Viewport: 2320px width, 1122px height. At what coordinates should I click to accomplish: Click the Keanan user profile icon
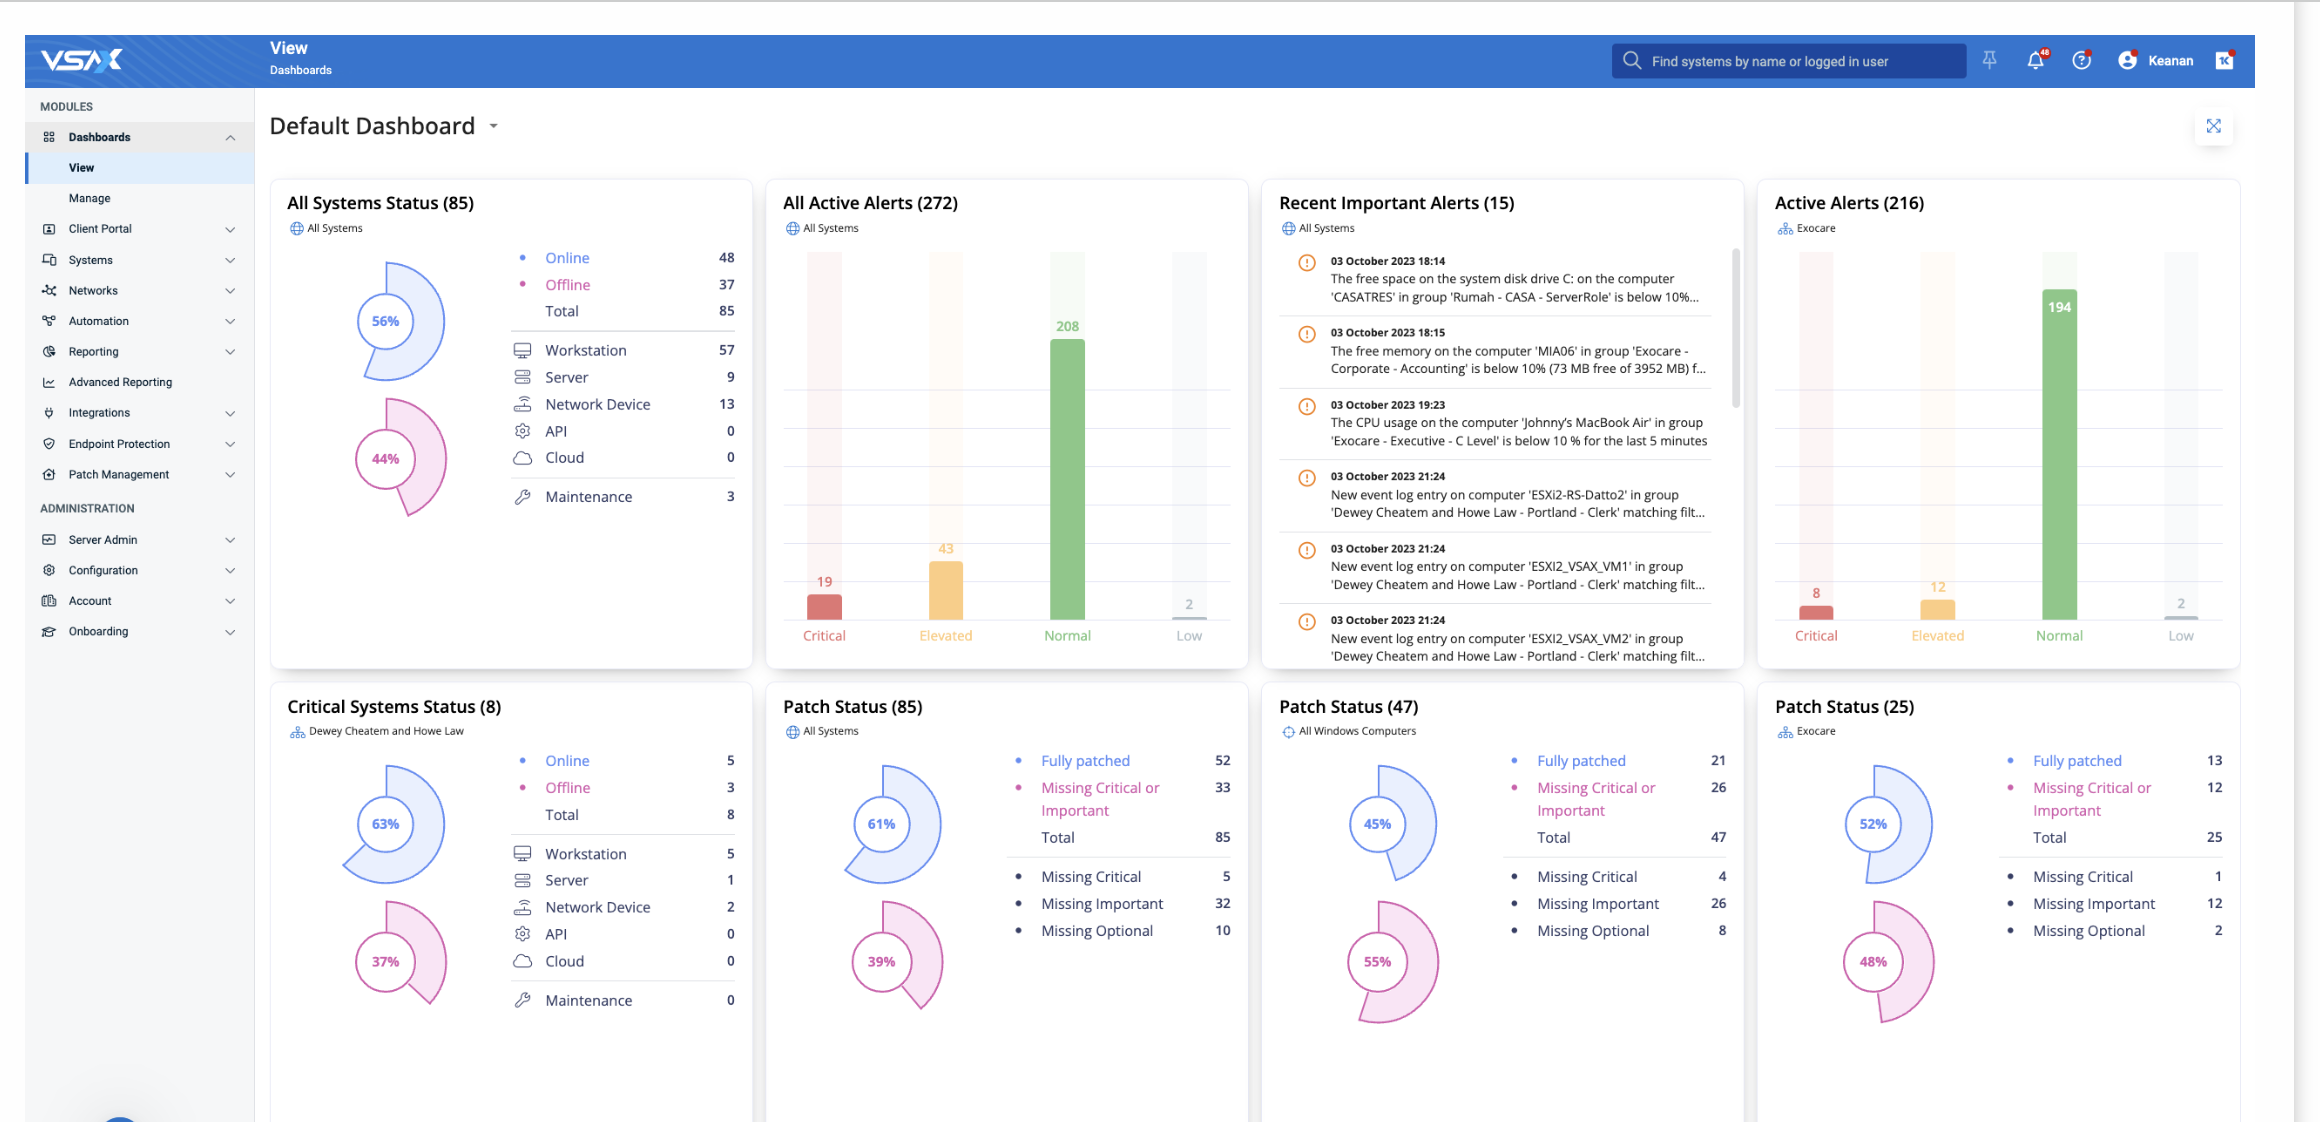point(2128,61)
